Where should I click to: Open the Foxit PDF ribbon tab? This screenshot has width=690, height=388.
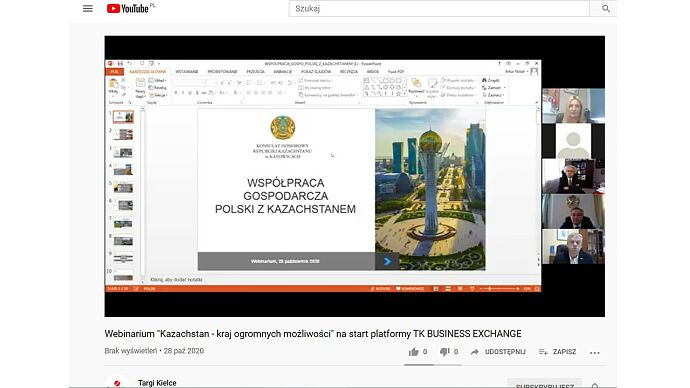396,72
